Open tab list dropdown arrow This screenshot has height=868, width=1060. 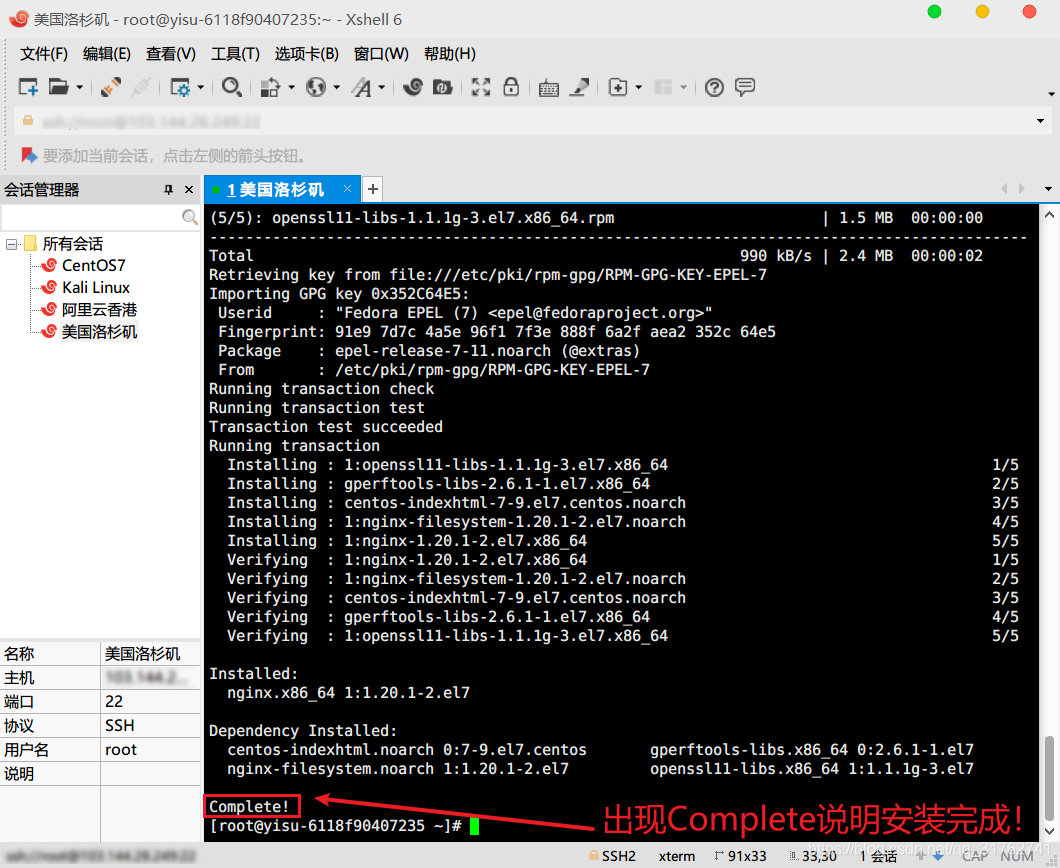pos(1048,189)
